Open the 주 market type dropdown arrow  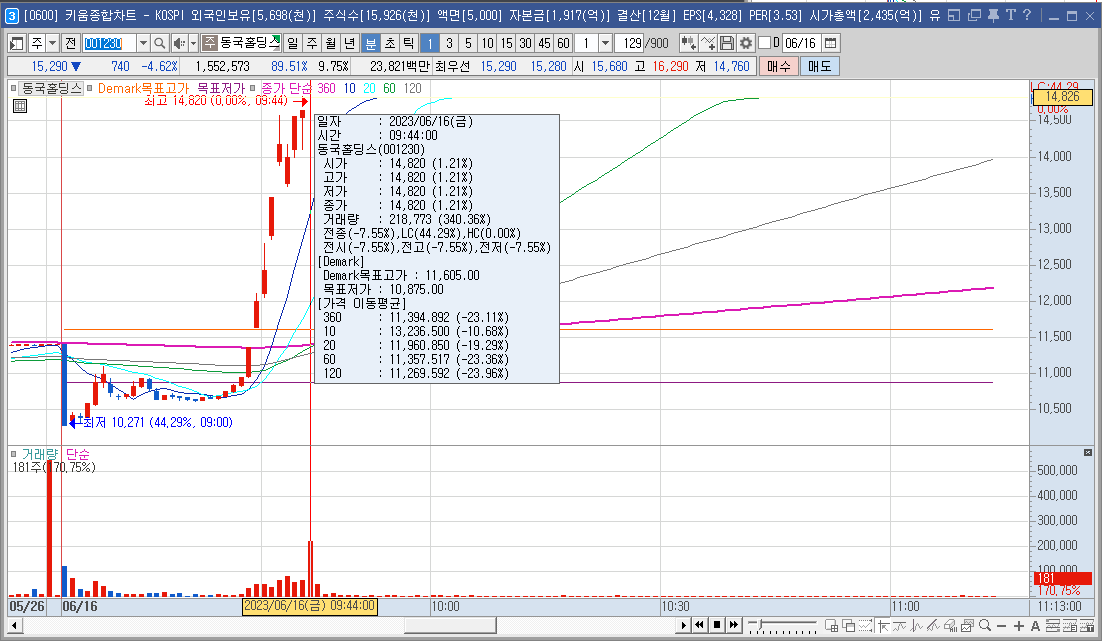click(x=52, y=43)
